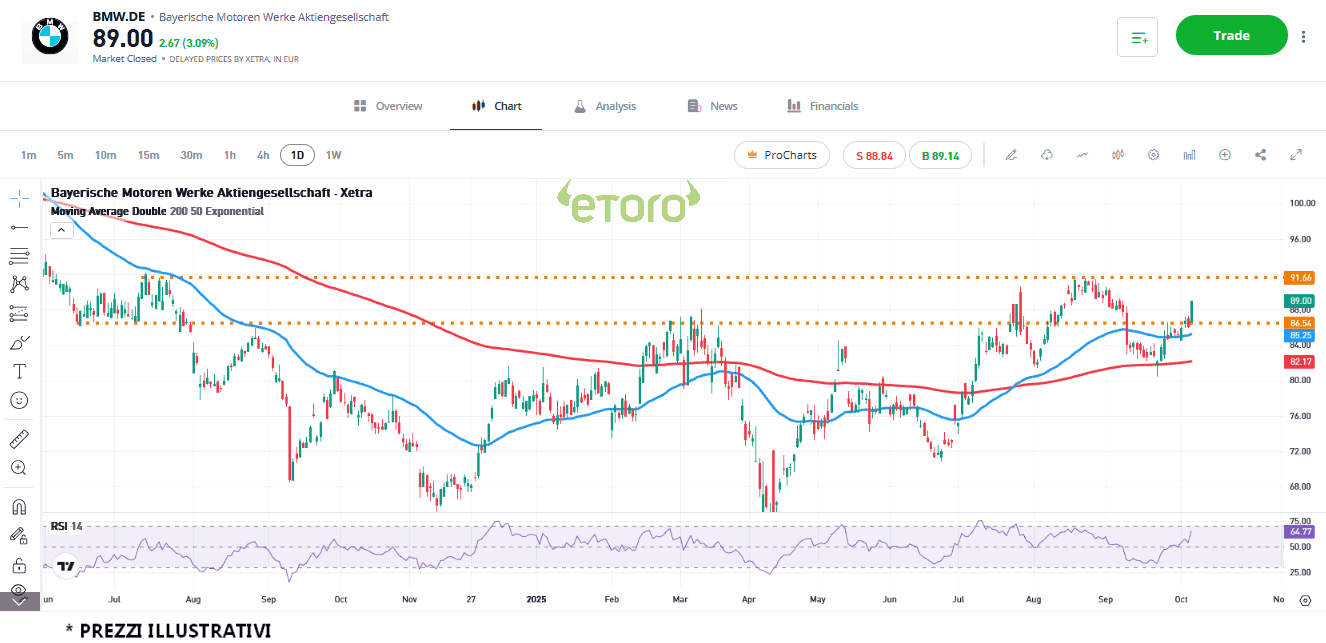Open the candlestick chart type icon
This screenshot has height=643, width=1326.
pyautogui.click(x=1118, y=155)
